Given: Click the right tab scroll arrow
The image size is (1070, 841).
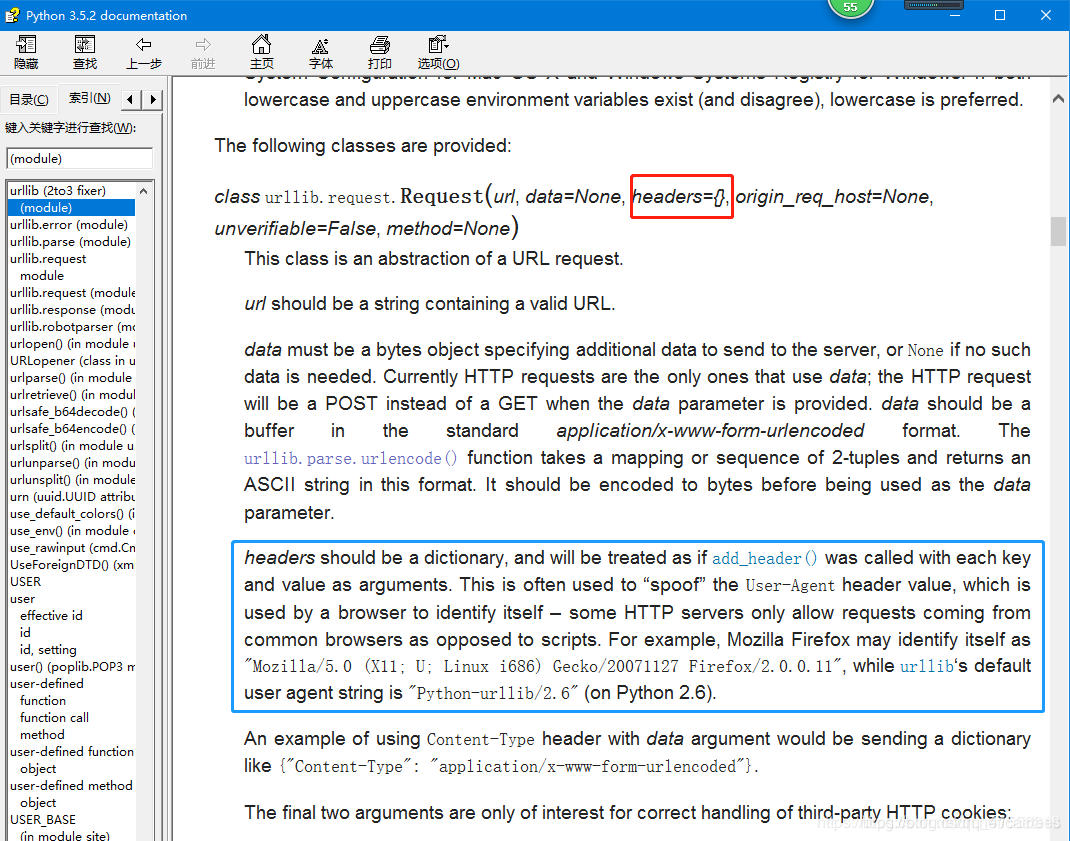Looking at the screenshot, I should 153,100.
